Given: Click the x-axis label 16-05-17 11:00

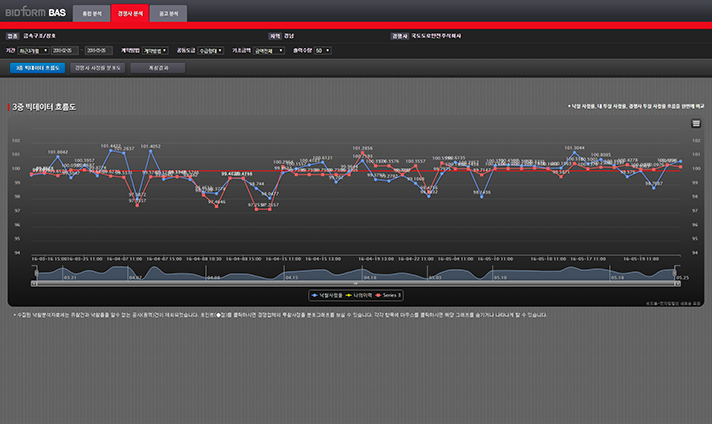Looking at the screenshot, I should pyautogui.click(x=588, y=259).
